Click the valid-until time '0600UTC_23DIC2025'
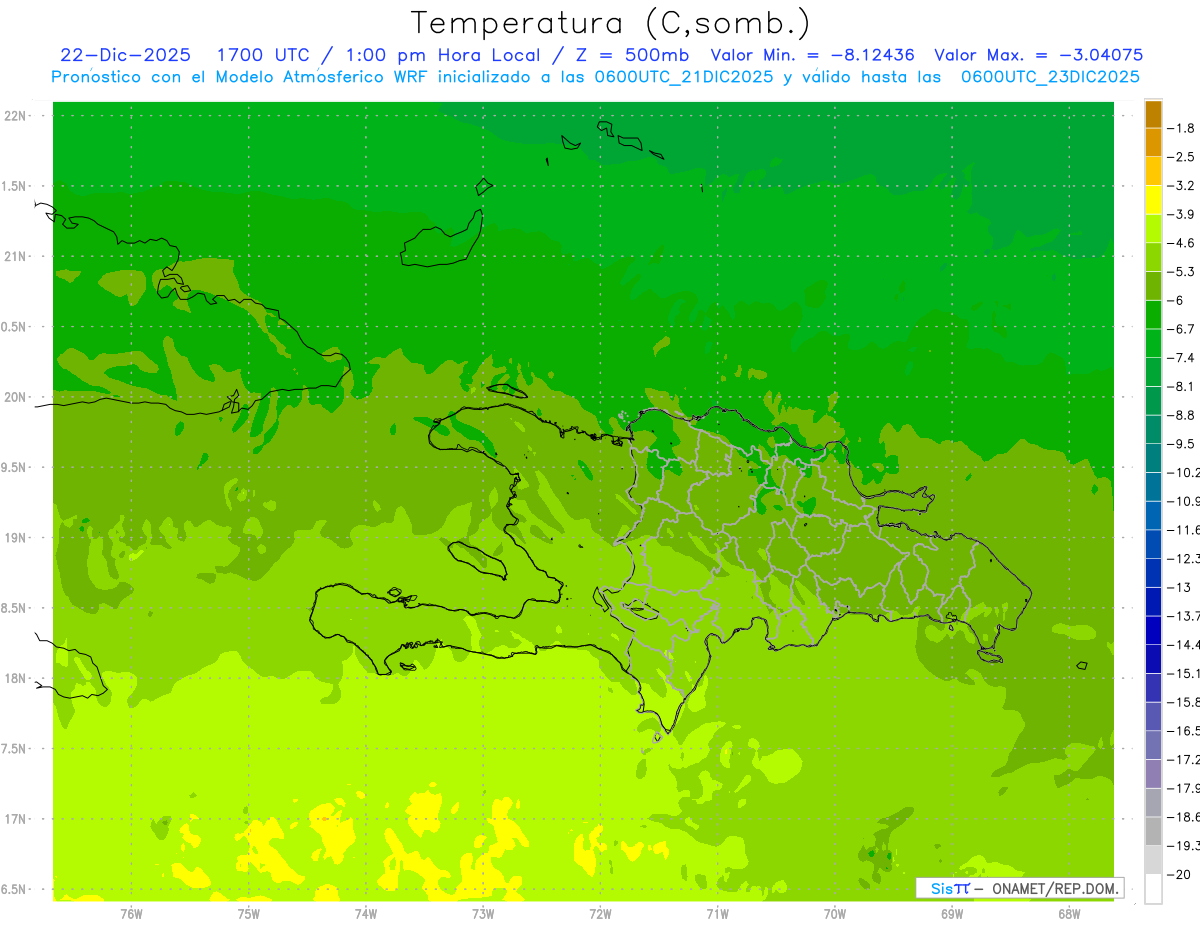Viewport: 1200px width, 927px height. [x=1050, y=77]
